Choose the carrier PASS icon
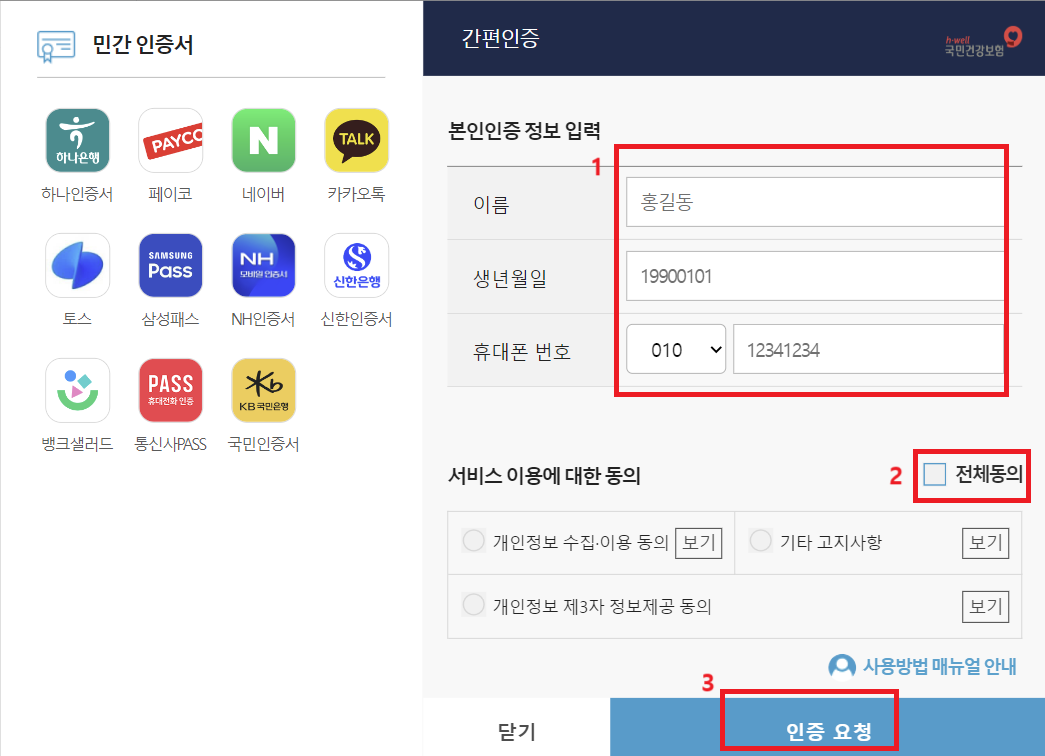Viewport: 1045px width, 756px height. tap(171, 390)
